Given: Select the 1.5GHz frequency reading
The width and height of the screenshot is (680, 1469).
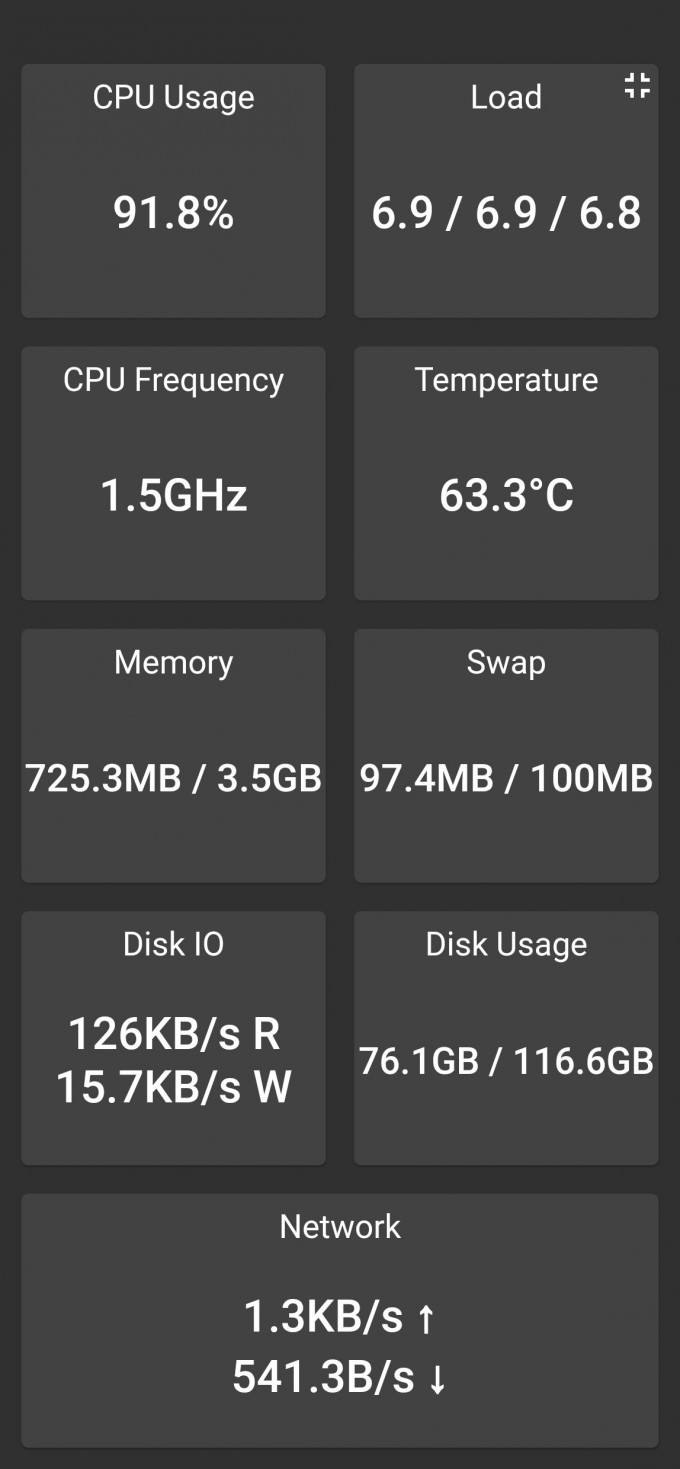Looking at the screenshot, I should [173, 496].
